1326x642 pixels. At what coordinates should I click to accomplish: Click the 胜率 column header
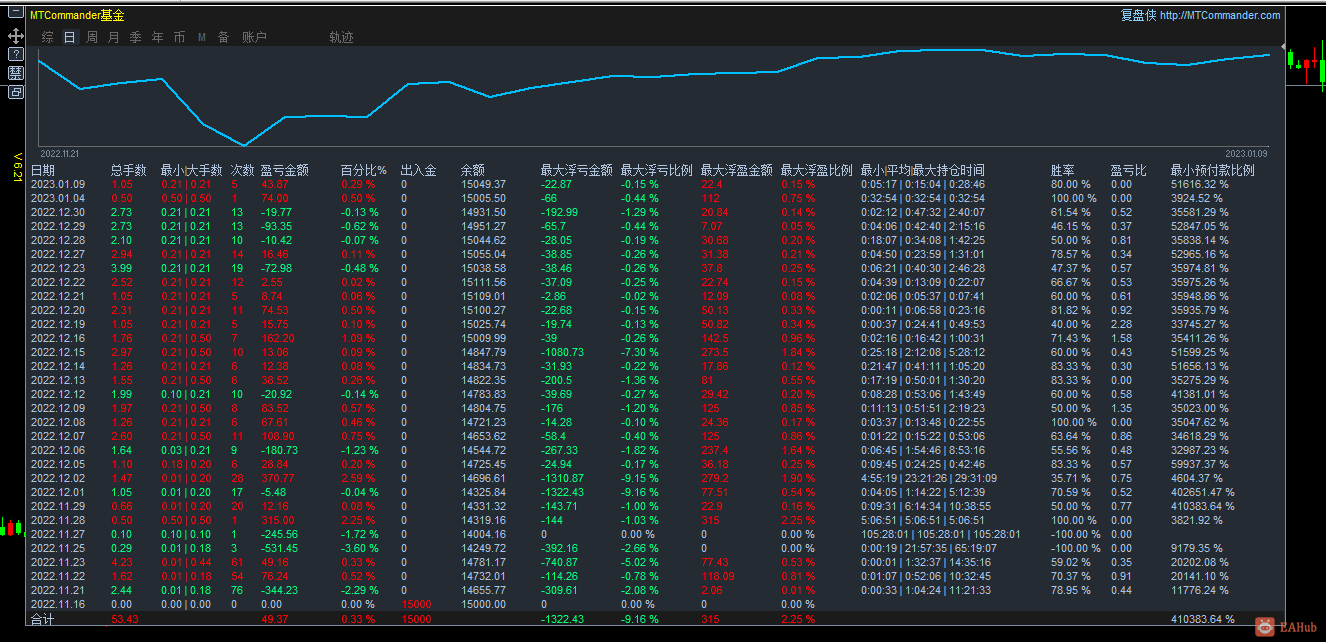point(1062,170)
